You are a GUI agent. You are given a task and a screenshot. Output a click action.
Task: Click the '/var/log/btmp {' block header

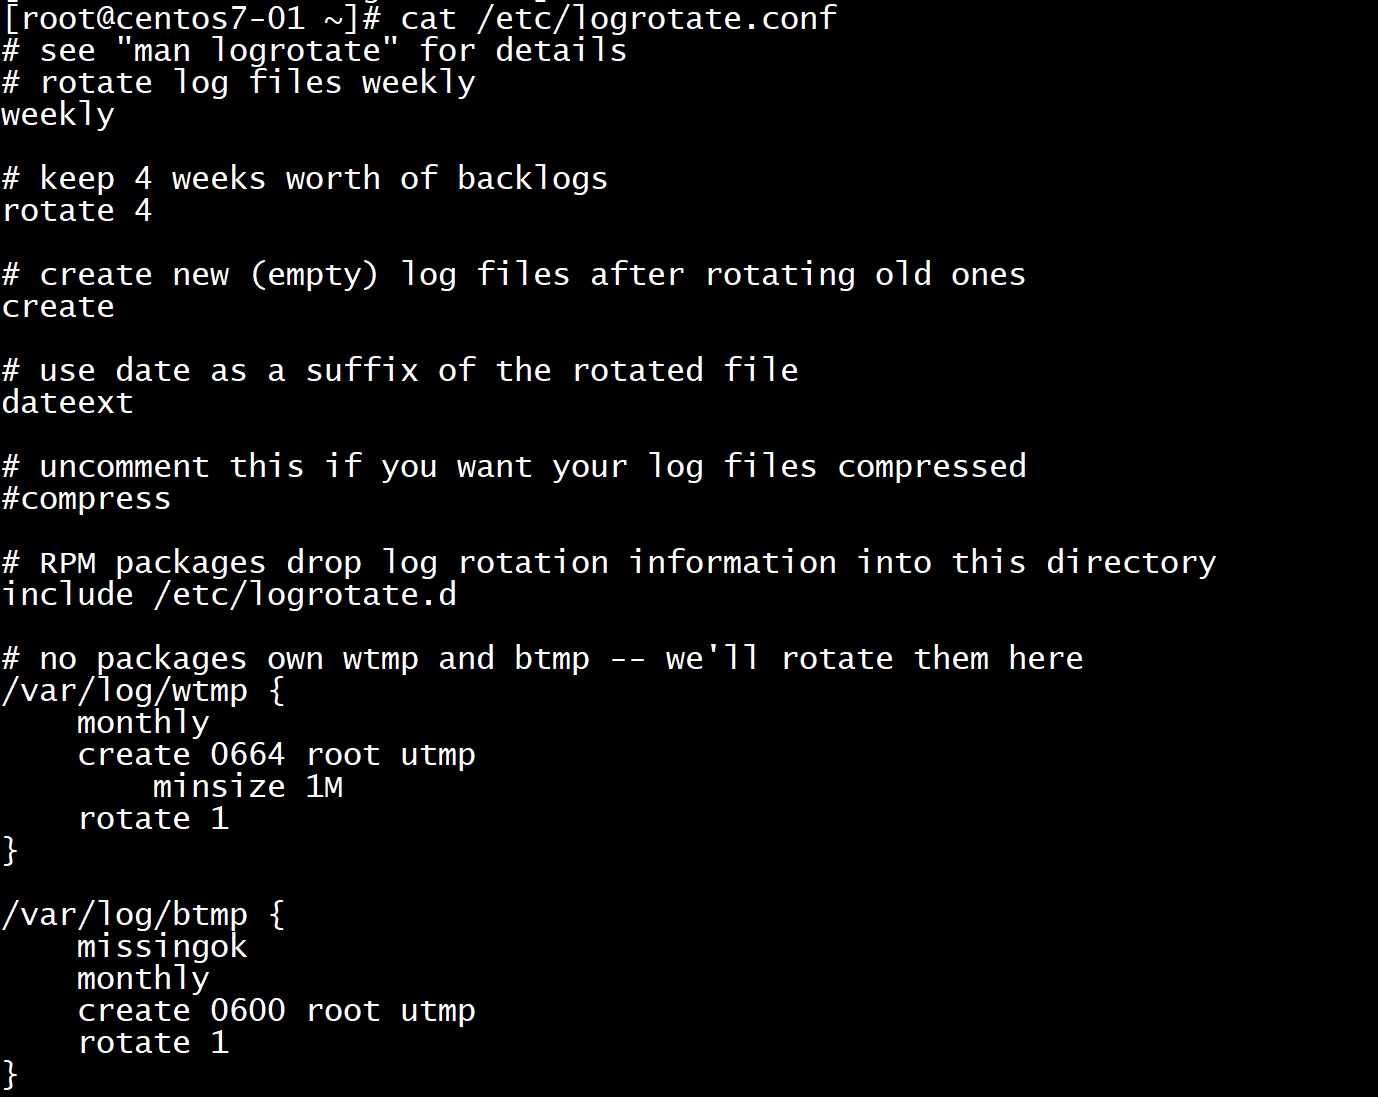143,915
